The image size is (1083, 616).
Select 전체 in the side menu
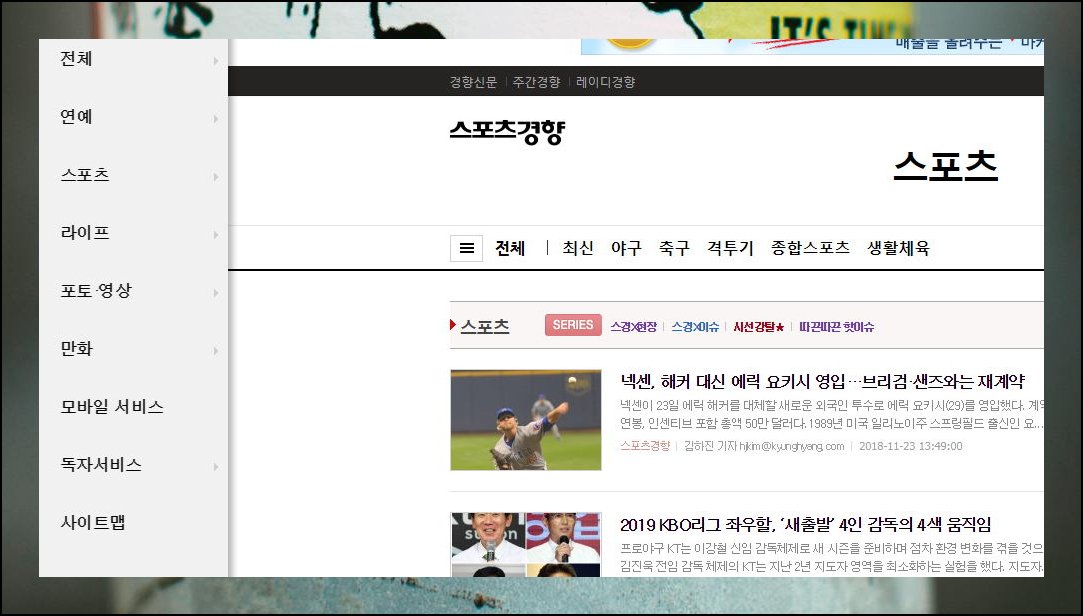(76, 59)
